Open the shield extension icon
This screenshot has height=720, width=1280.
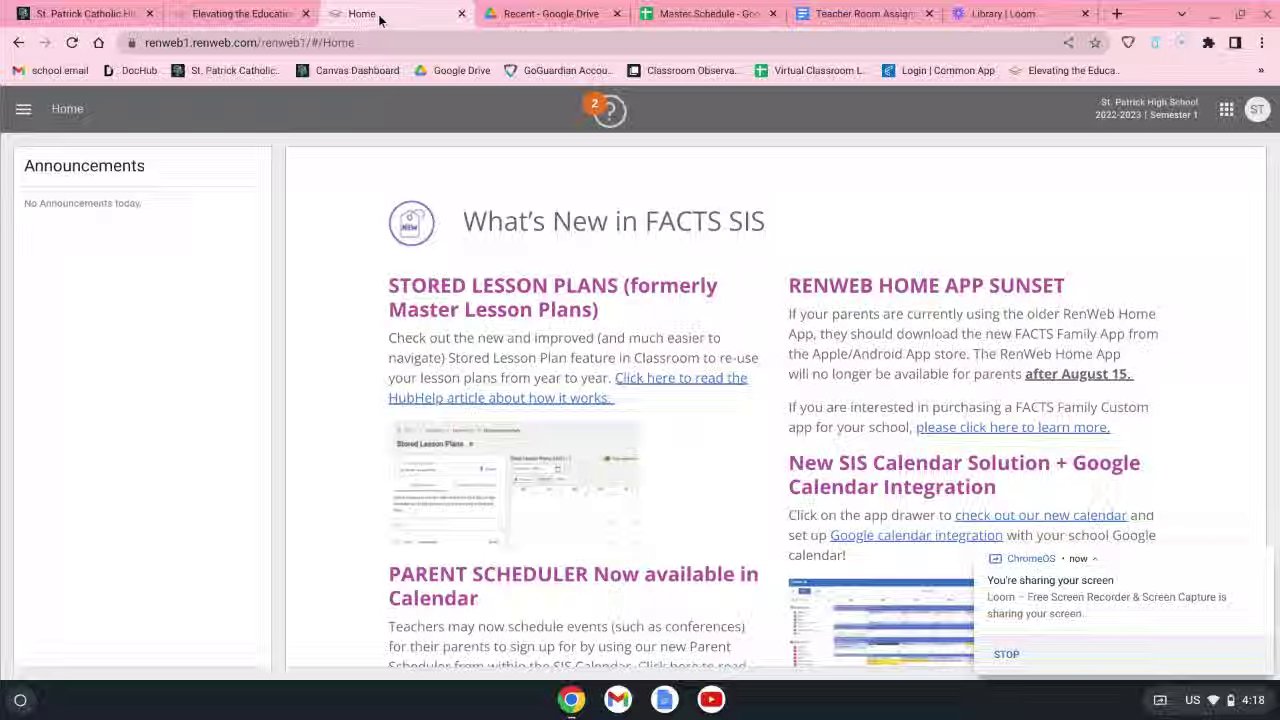[x=1128, y=43]
